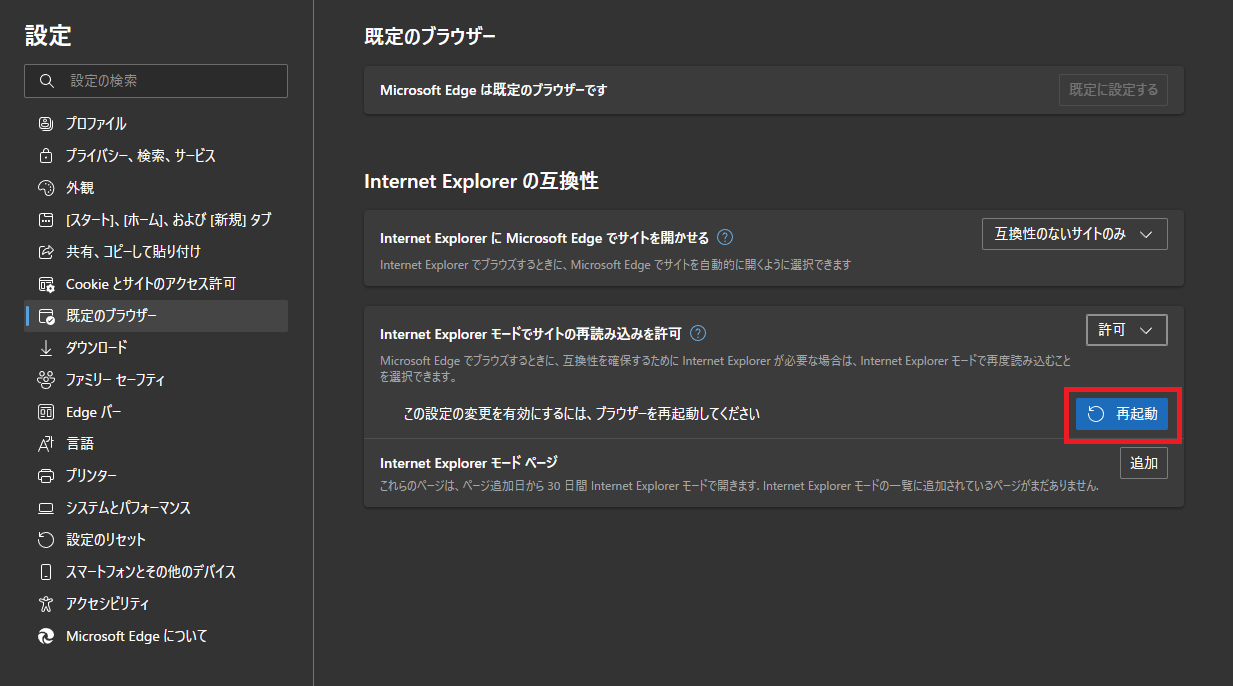Click the description starting これらのページは、ページ追加日から 30 日間
The image size is (1233, 686).
pos(740,487)
